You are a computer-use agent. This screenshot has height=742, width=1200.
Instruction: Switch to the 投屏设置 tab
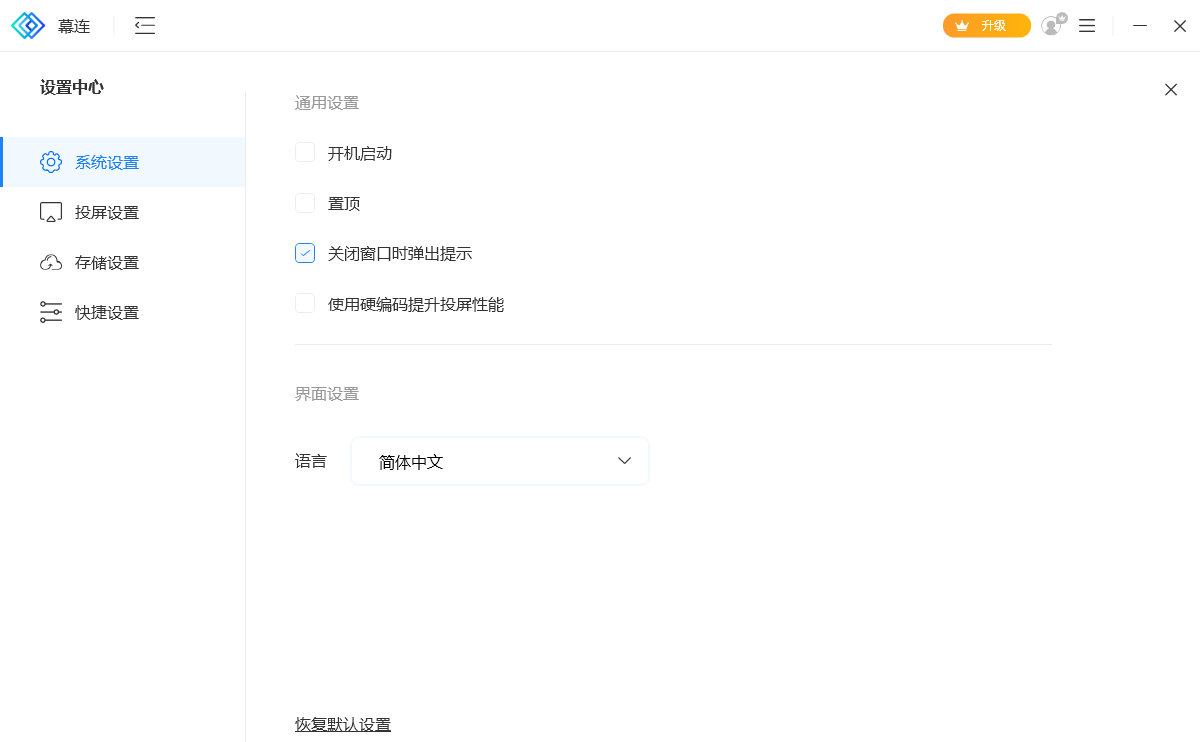(x=107, y=212)
